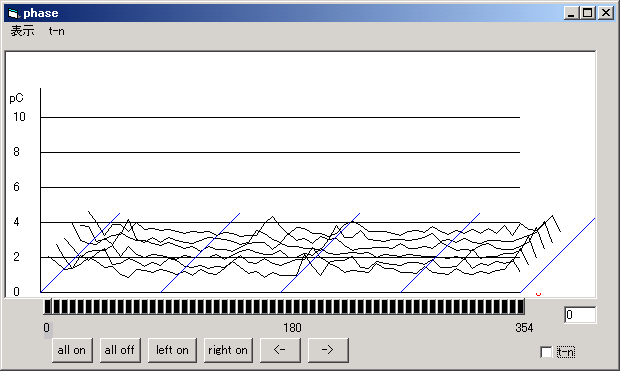This screenshot has height=371, width=620.
Task: Maximize the phase window
Action: click(x=588, y=13)
